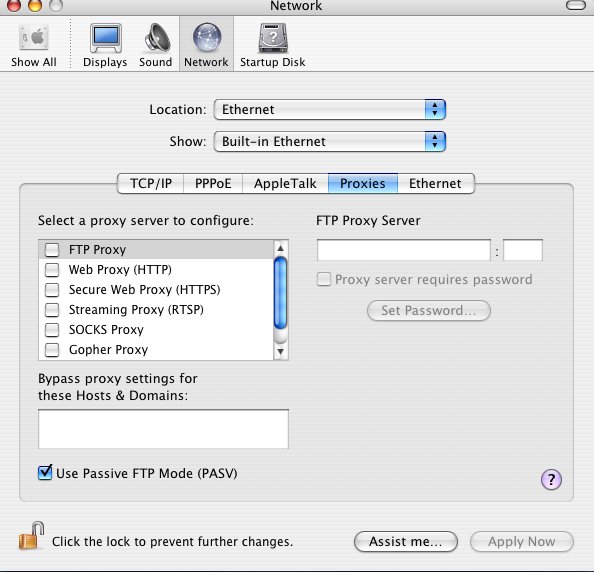Open help with the purple question mark
This screenshot has width=594, height=572.
pos(551,480)
